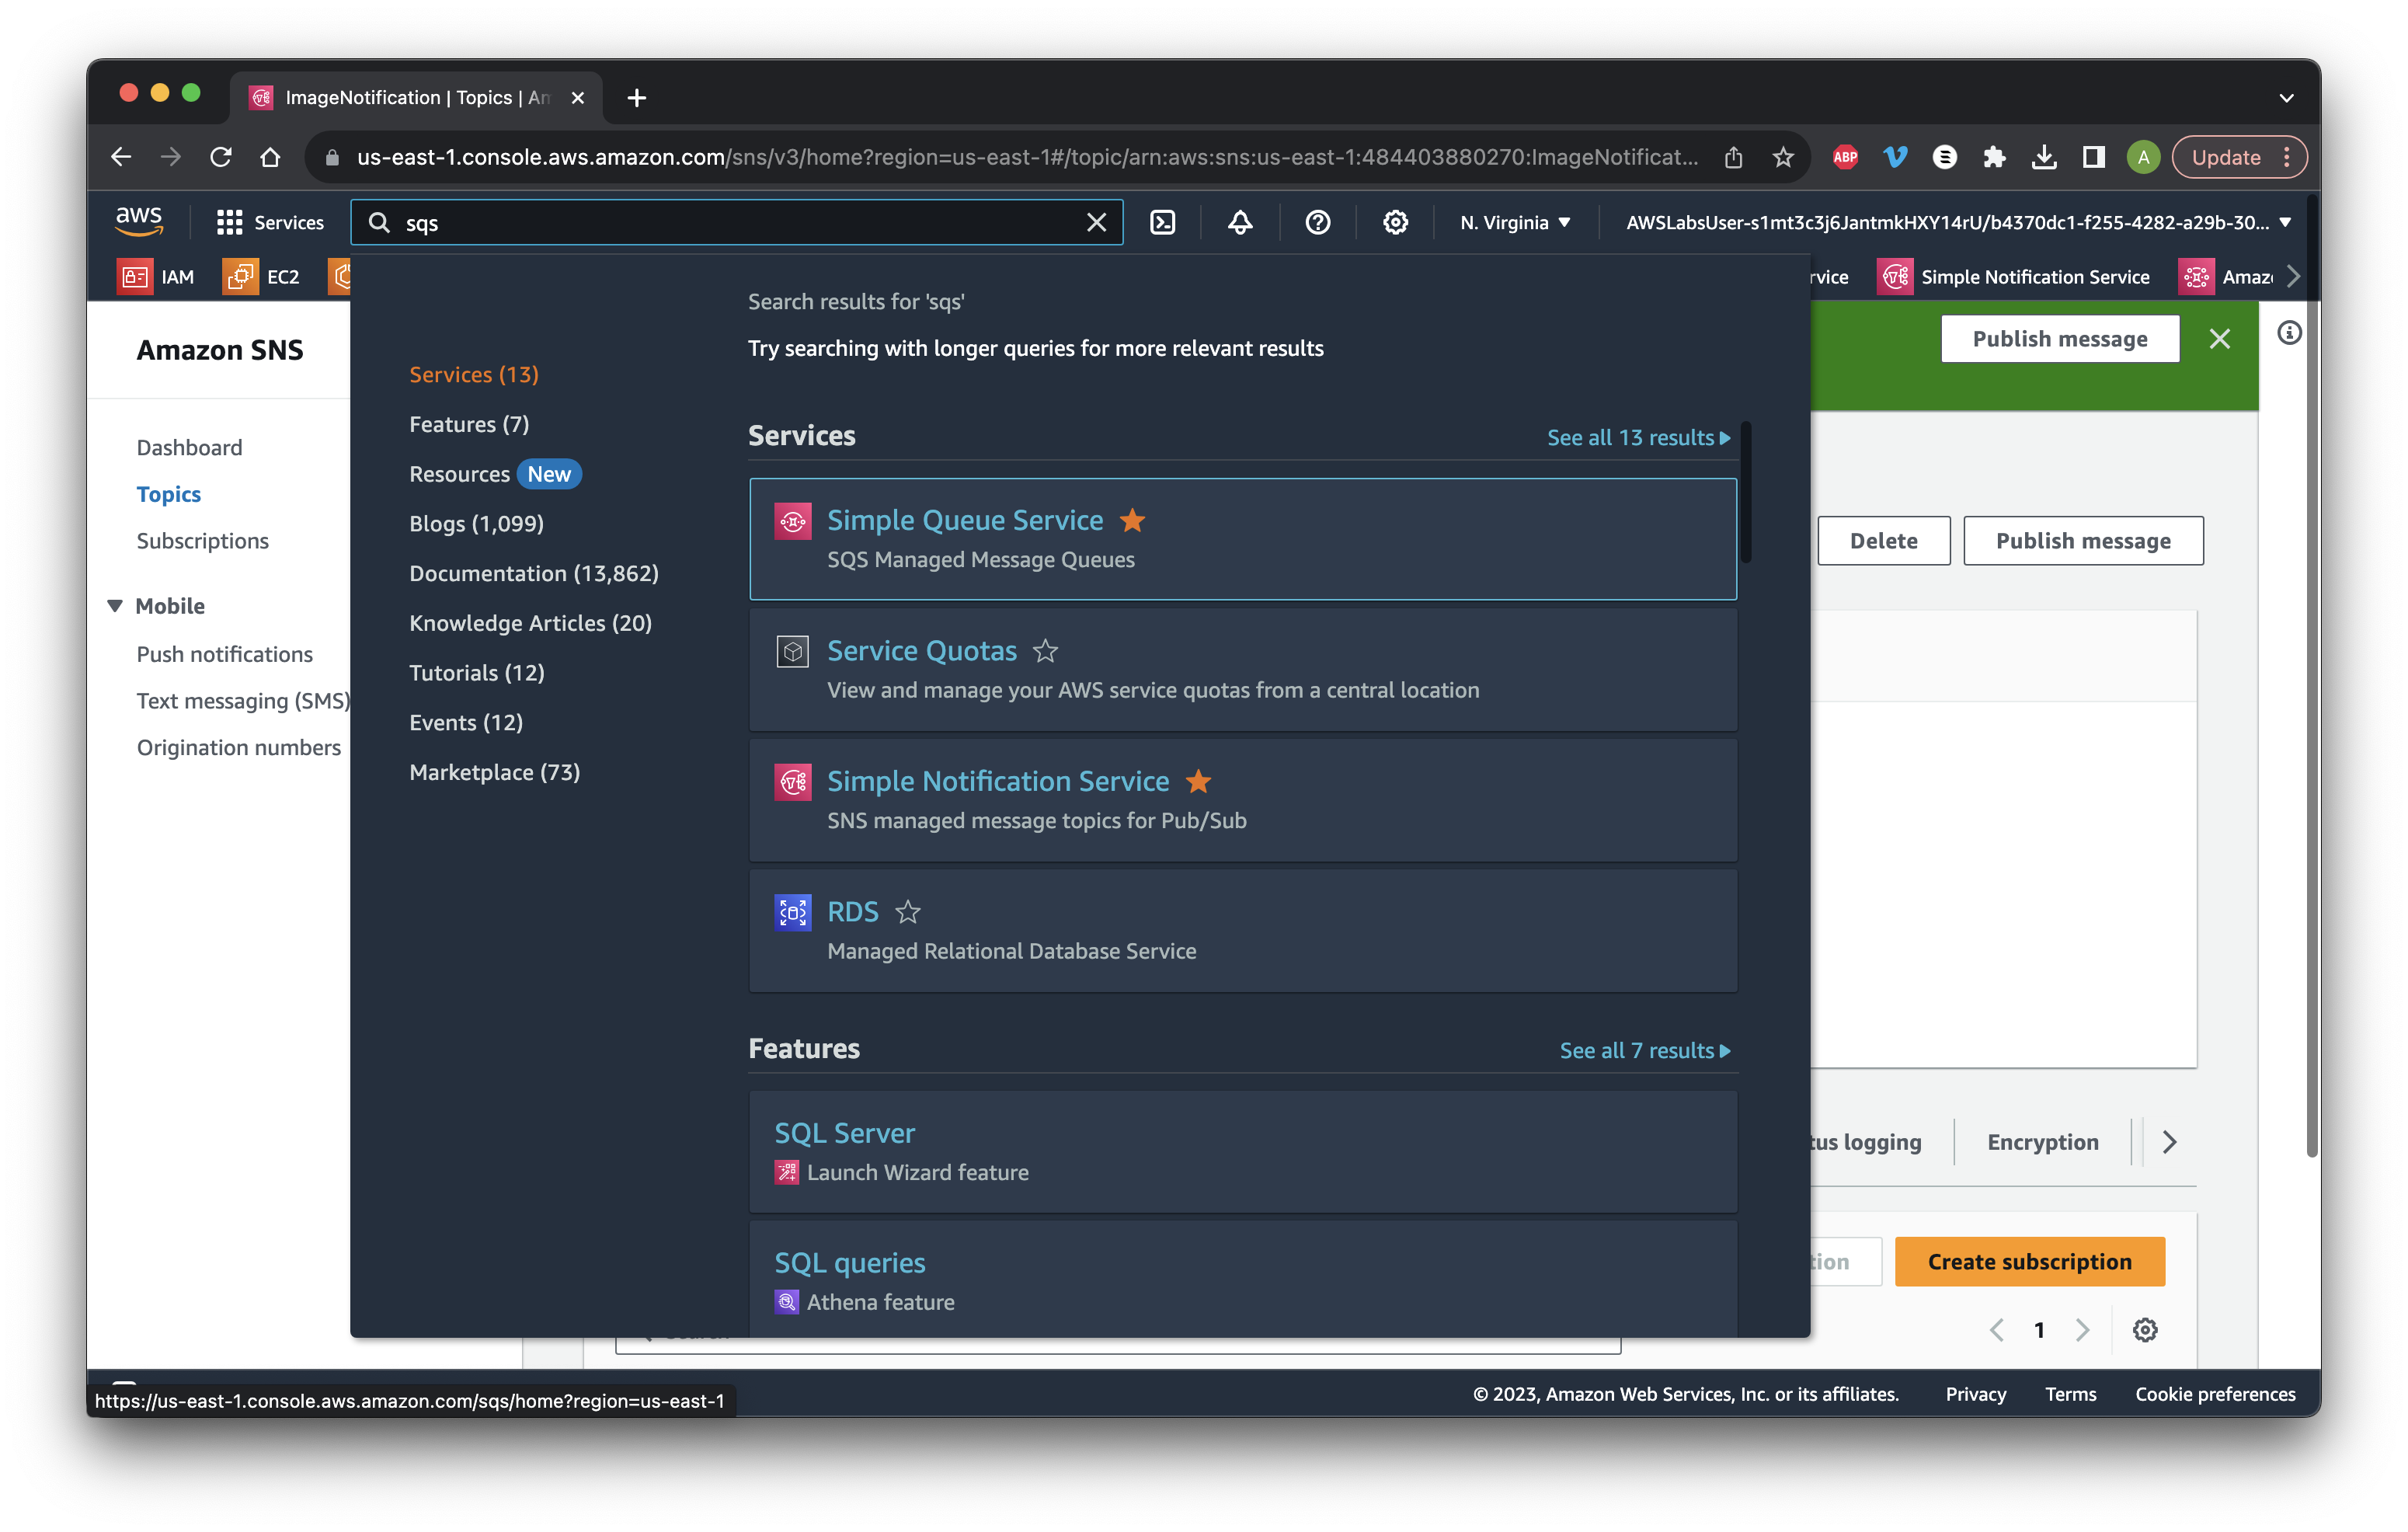The image size is (2408, 1532).
Task: Open console settings gear icon
Action: [1395, 222]
